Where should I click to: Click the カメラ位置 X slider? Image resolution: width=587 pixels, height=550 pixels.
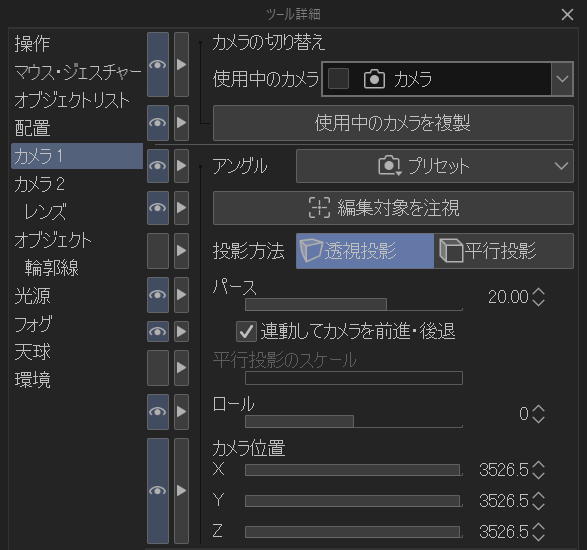[x=354, y=470]
